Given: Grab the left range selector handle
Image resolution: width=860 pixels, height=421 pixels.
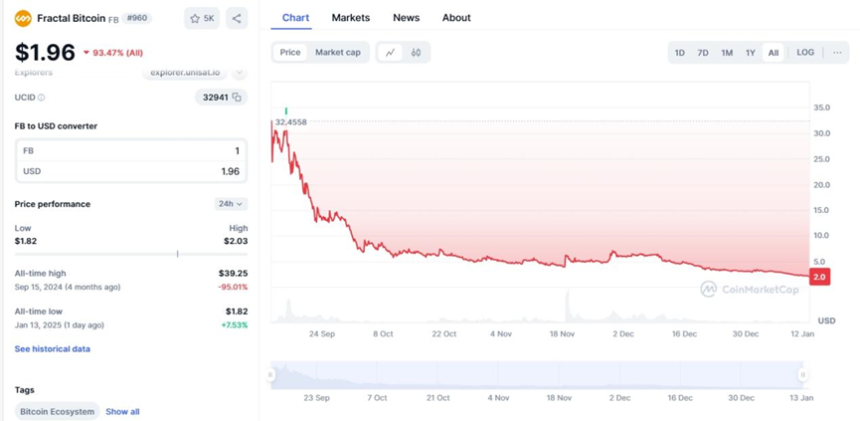Looking at the screenshot, I should click(x=270, y=375).
